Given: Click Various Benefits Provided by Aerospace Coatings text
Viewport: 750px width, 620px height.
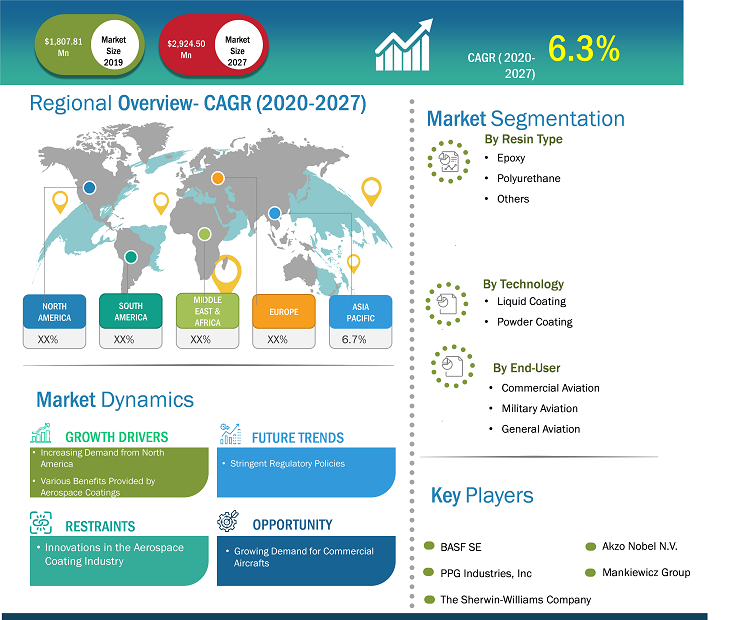Looking at the screenshot, I should (x=98, y=487).
